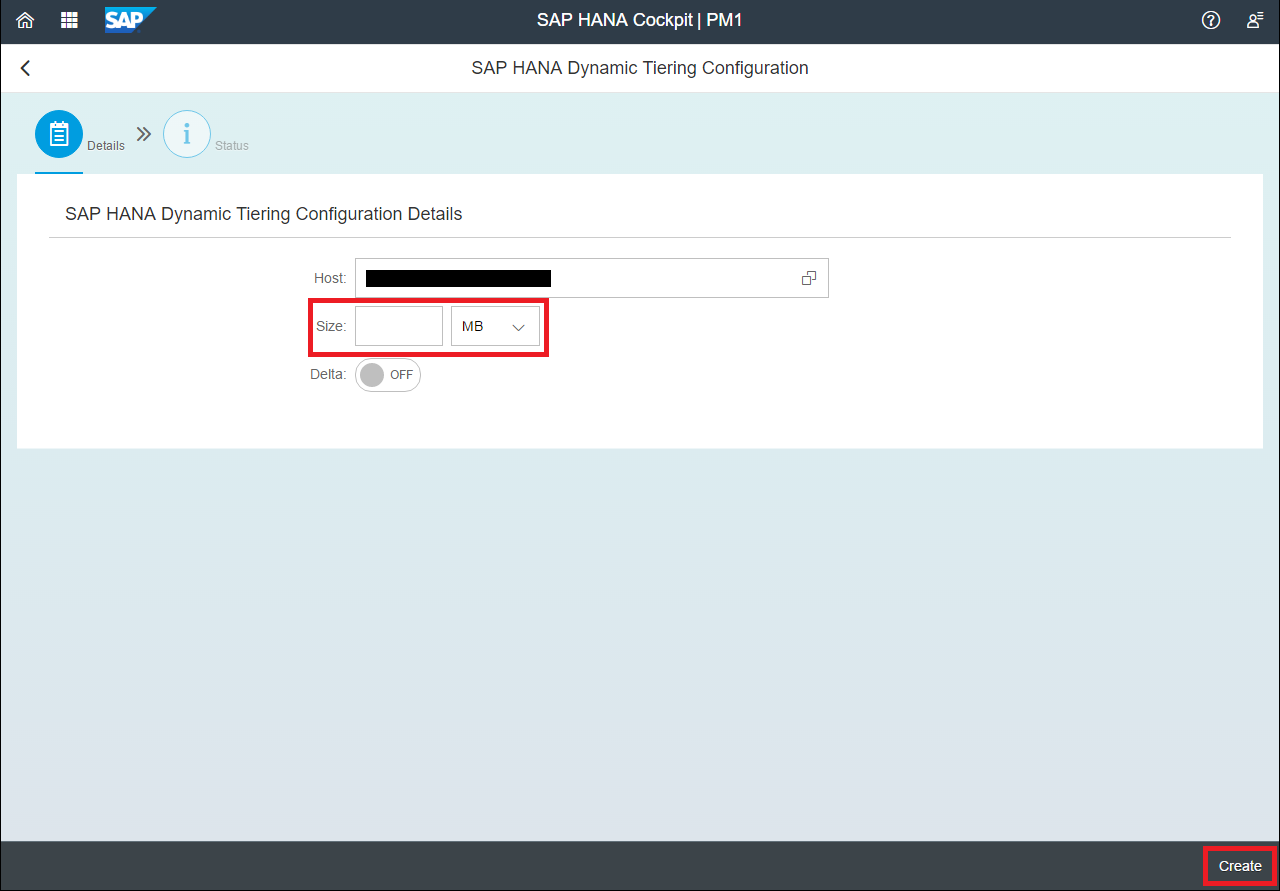Go to the Home page icon
The height and width of the screenshot is (891, 1280).
click(x=25, y=20)
